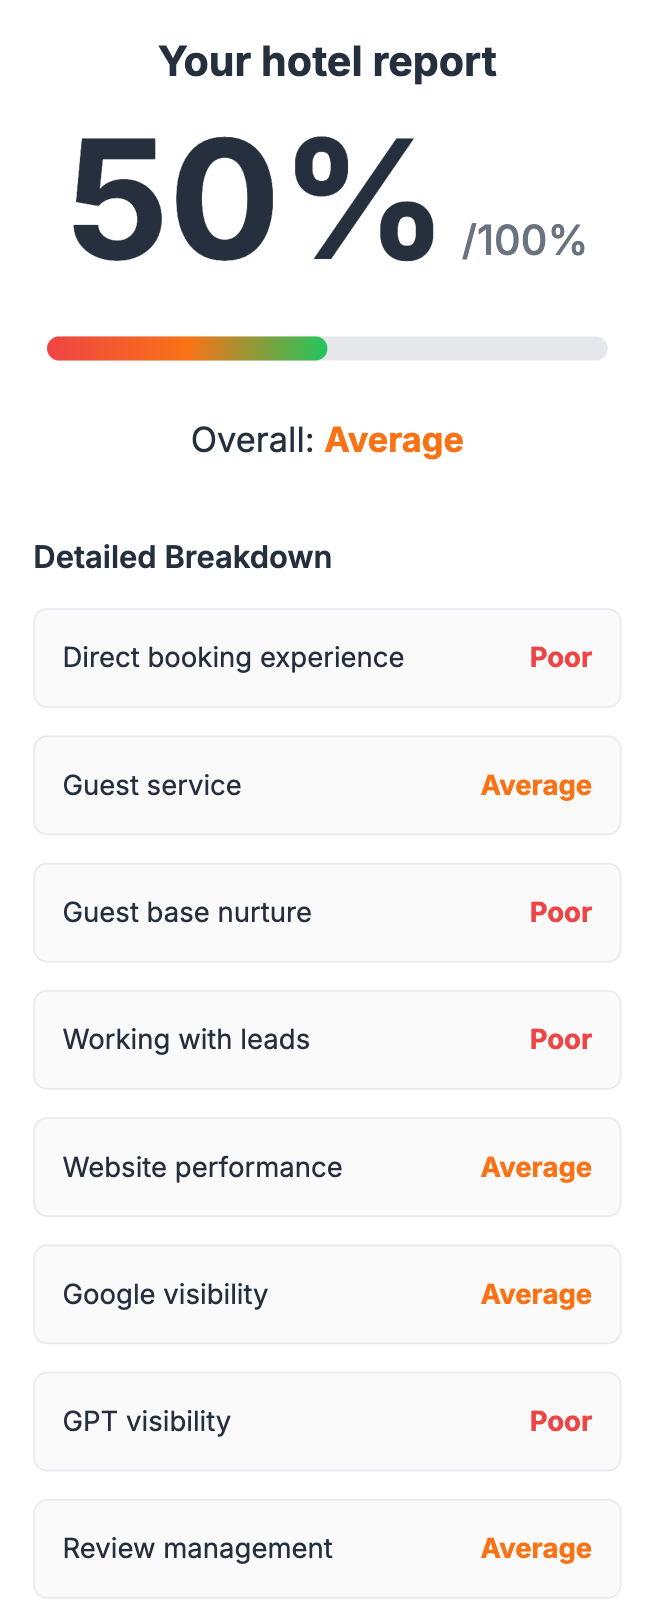Viewport: 654px width, 1616px height.
Task: Click the Poor label for Guest base nurture
Action: point(560,912)
